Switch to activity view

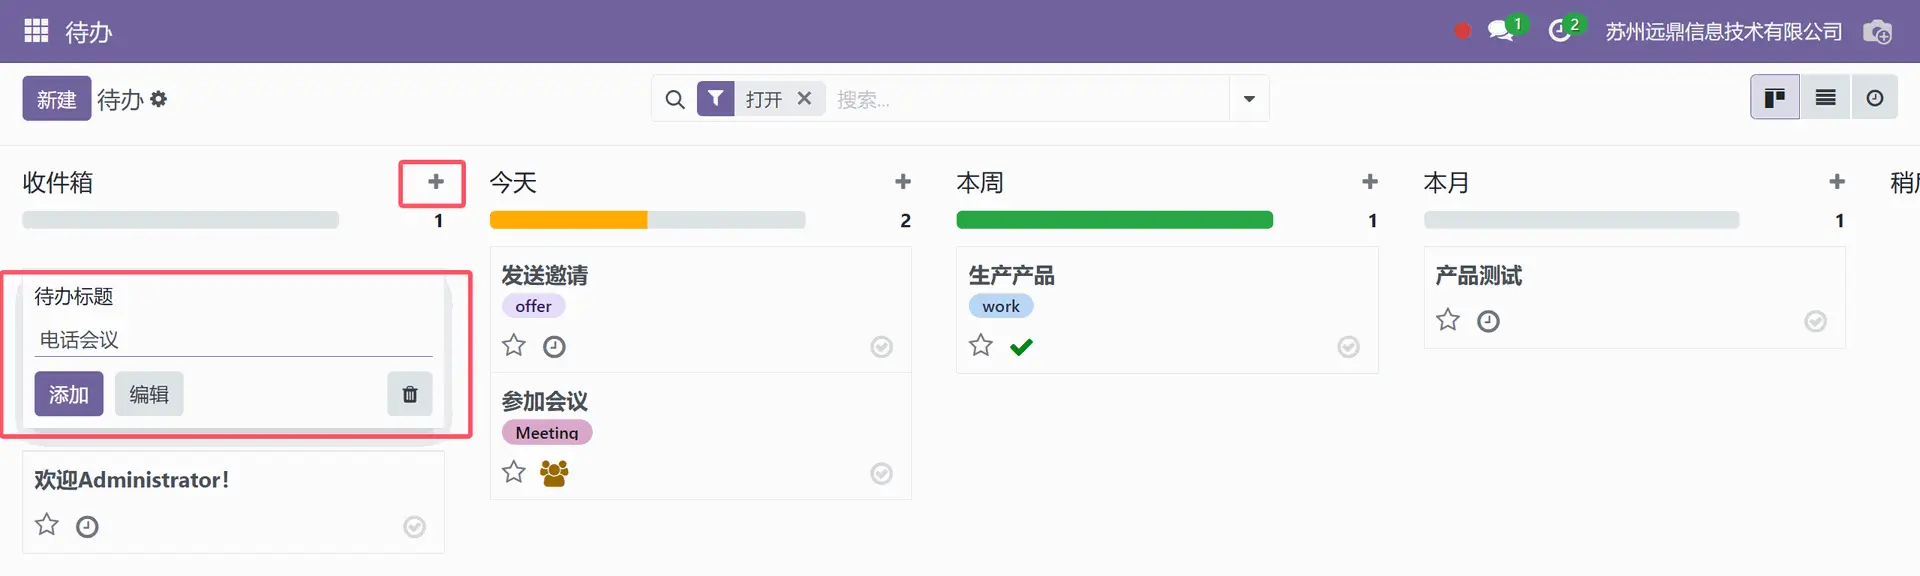1875,98
